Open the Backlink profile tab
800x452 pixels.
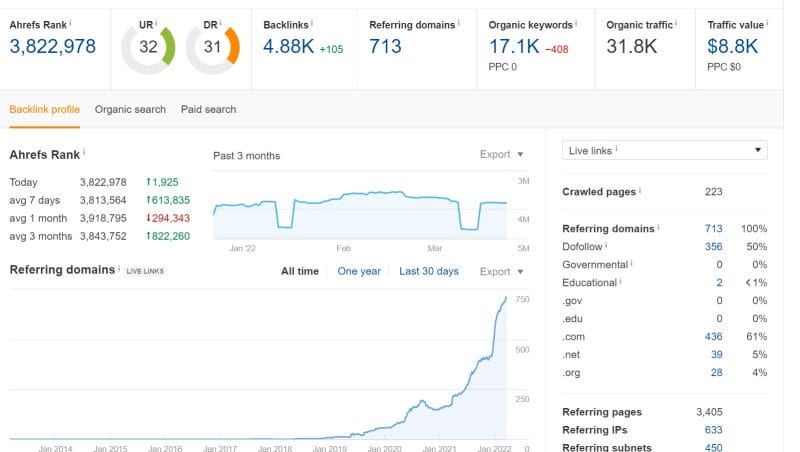(x=44, y=109)
